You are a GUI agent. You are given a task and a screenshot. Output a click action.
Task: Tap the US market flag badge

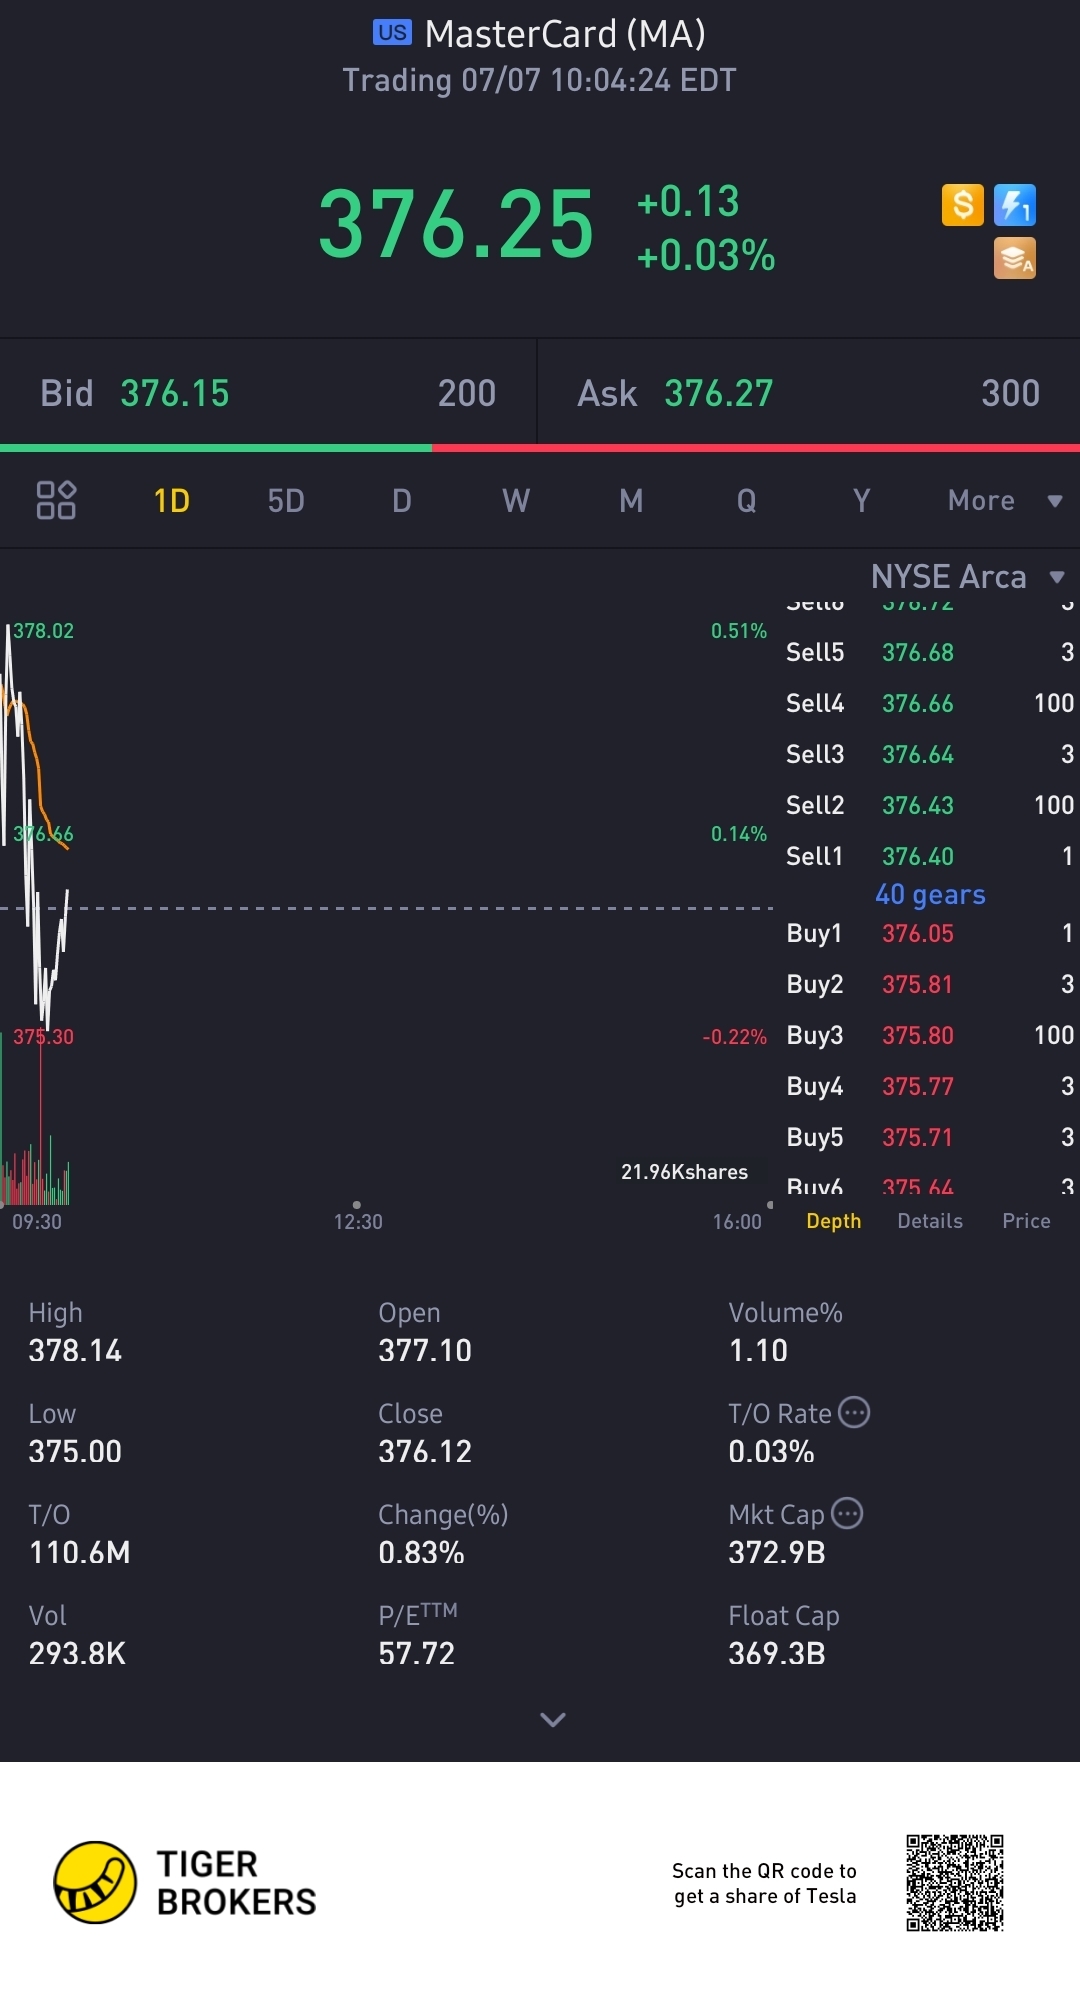[x=392, y=33]
